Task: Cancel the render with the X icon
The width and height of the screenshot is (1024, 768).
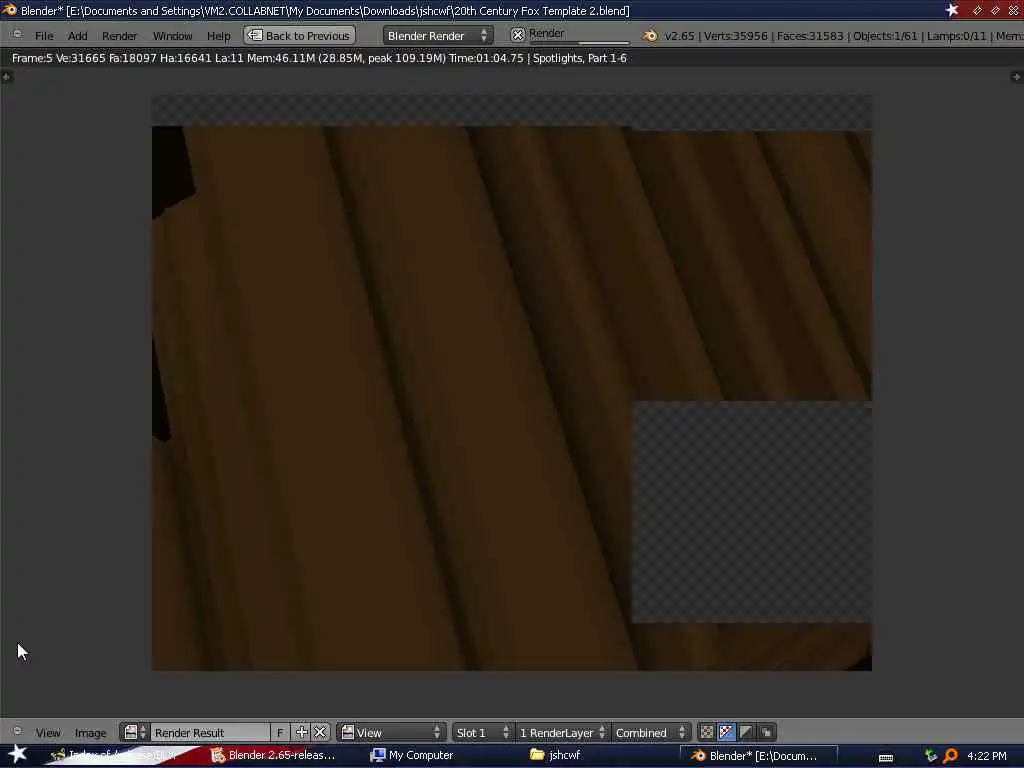Action: [517, 35]
